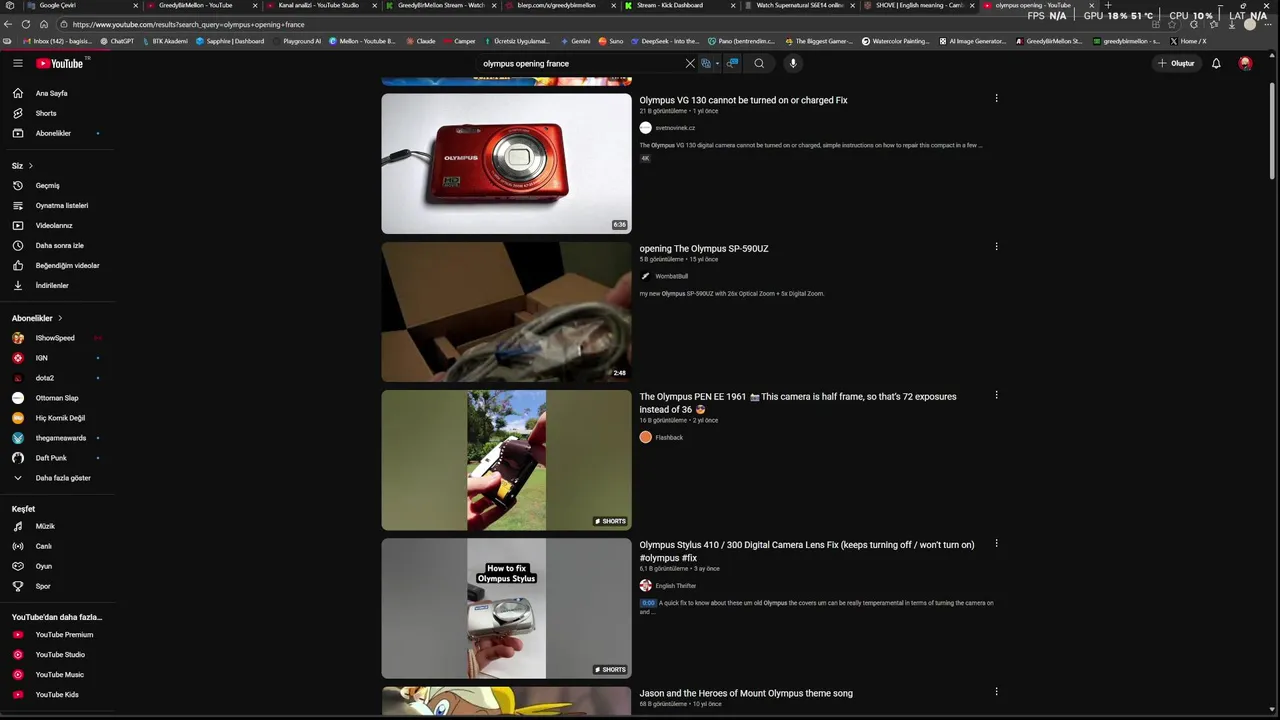This screenshot has height=720, width=1280.
Task: Open options menu for Olympus VG 130 video
Action: [996, 98]
